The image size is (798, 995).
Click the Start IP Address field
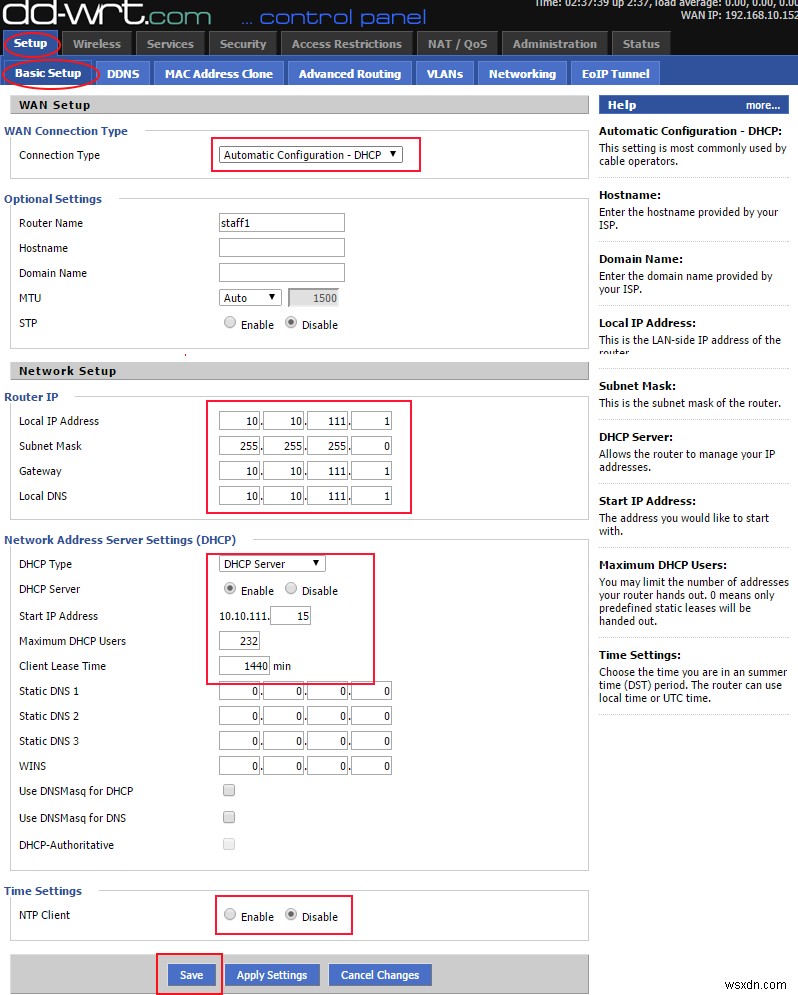[x=291, y=616]
